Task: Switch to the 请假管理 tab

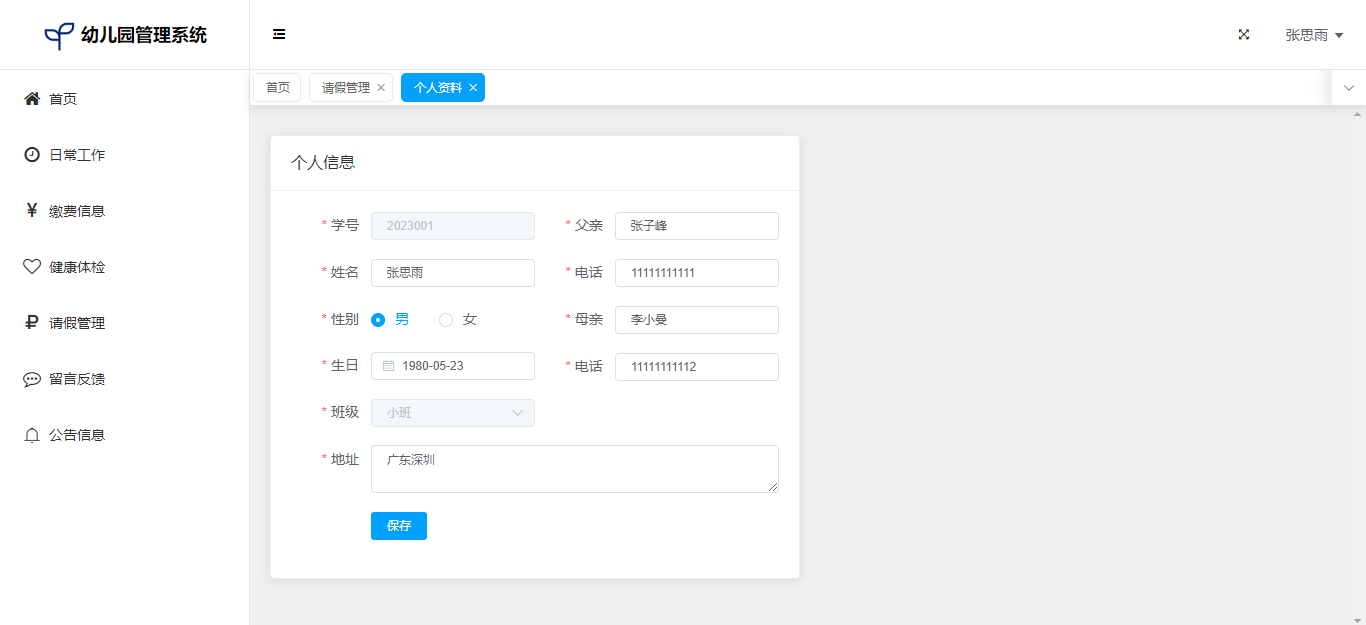Action: pos(345,88)
